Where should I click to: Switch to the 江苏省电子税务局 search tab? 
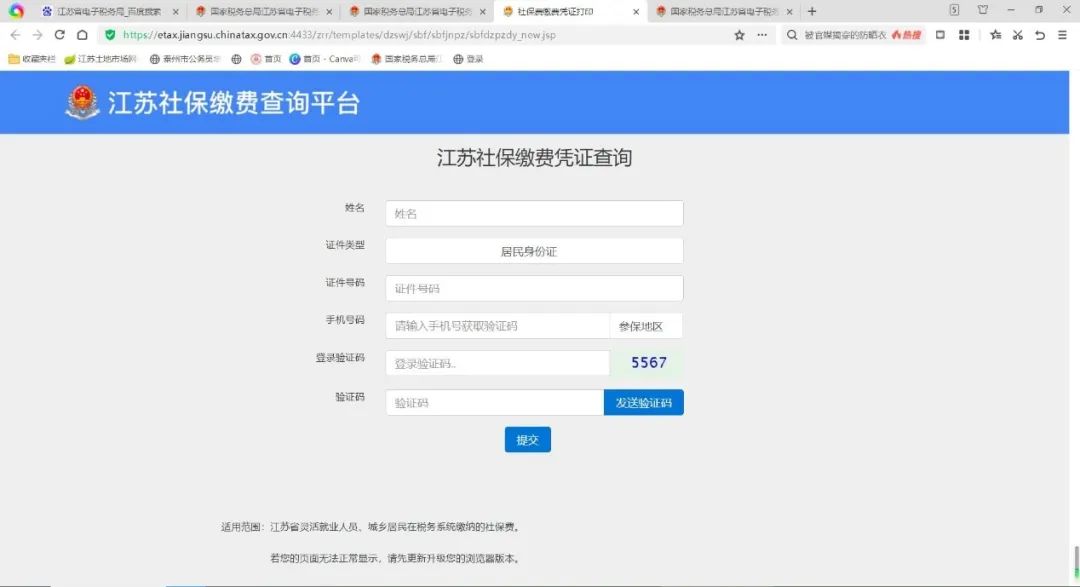point(108,11)
